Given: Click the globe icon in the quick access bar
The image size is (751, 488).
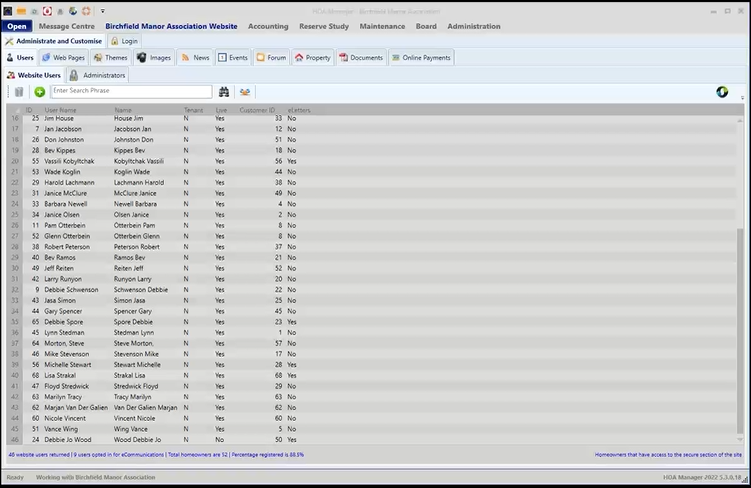Looking at the screenshot, I should point(73,11).
